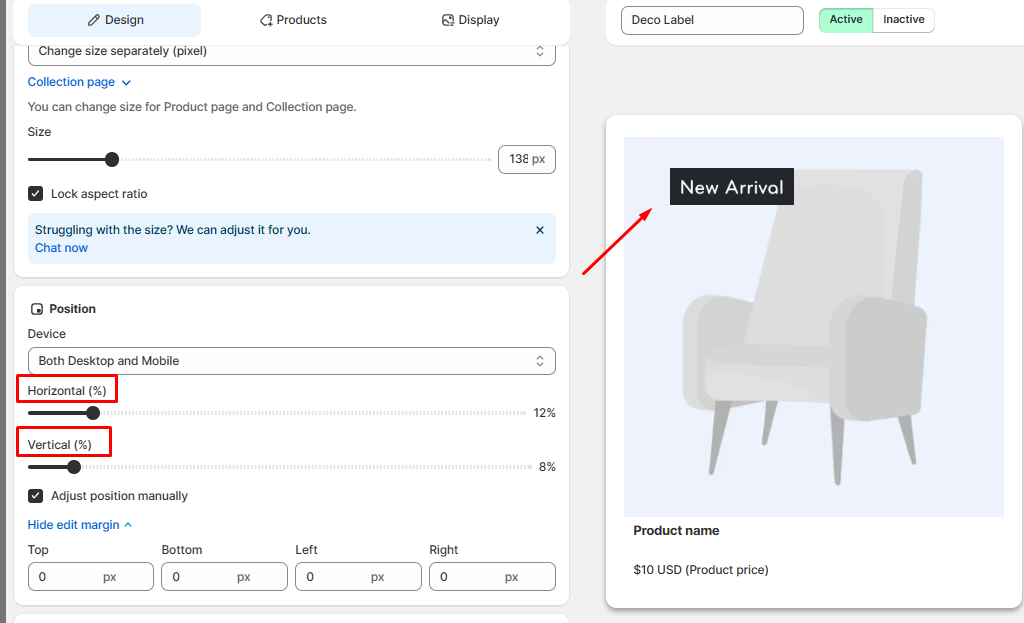Image resolution: width=1024 pixels, height=623 pixels.
Task: Click the New Arrival label badge
Action: click(731, 187)
